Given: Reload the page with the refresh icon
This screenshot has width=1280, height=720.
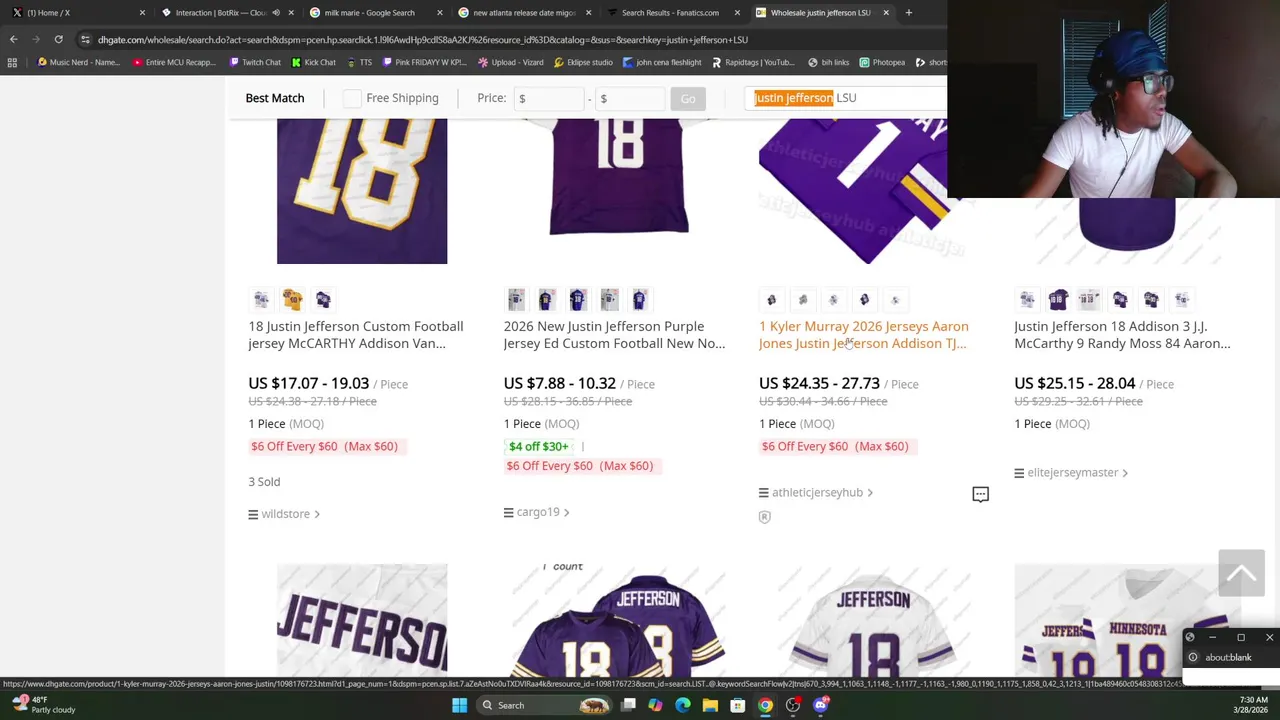Looking at the screenshot, I should pos(58,39).
